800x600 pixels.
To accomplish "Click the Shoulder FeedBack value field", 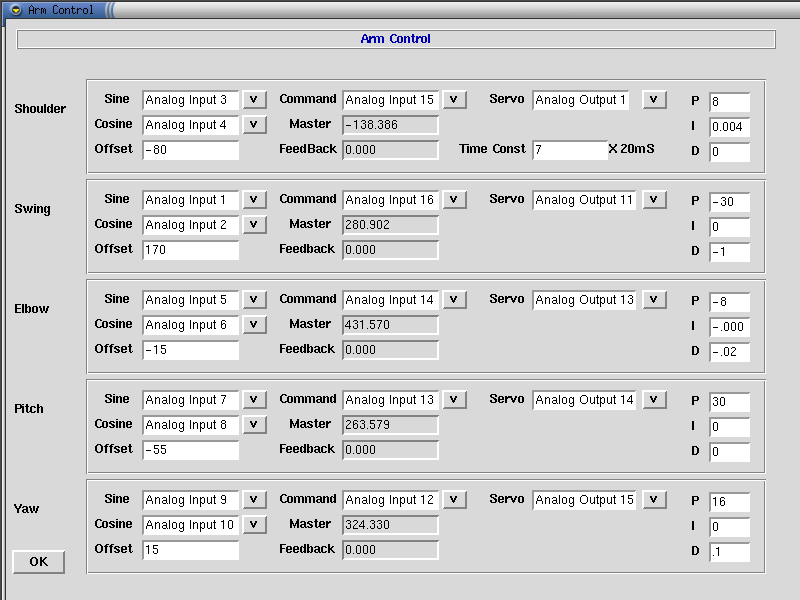I will pyautogui.click(x=390, y=150).
